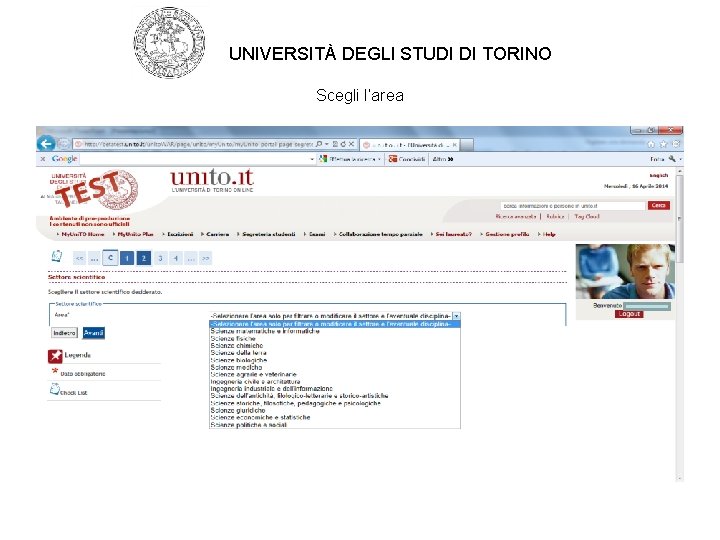
Task: Choose Scienze agrarie e veterinarie option
Action: point(335,375)
